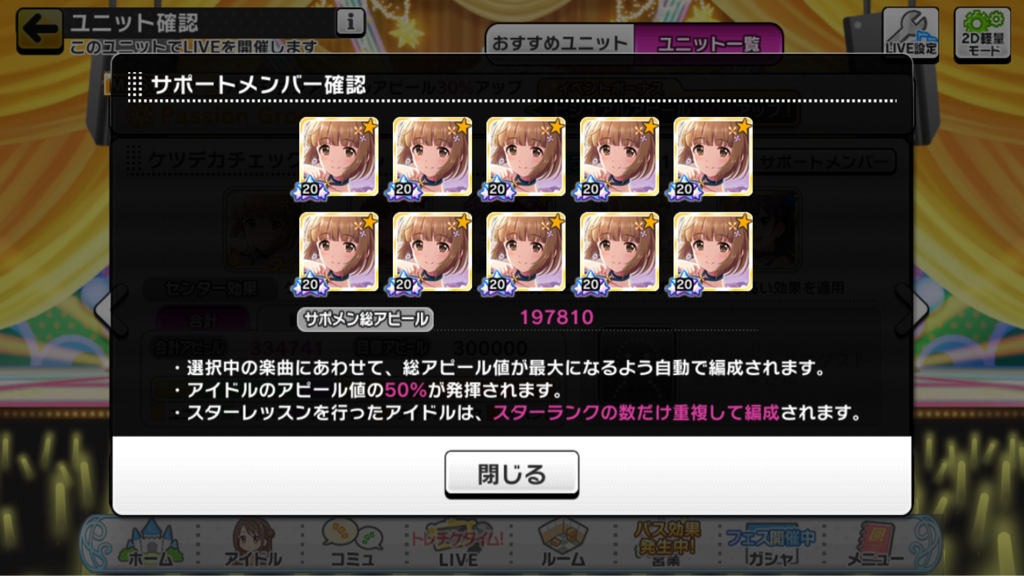Click the 閉じる button
This screenshot has width=1024, height=576.
tap(511, 474)
